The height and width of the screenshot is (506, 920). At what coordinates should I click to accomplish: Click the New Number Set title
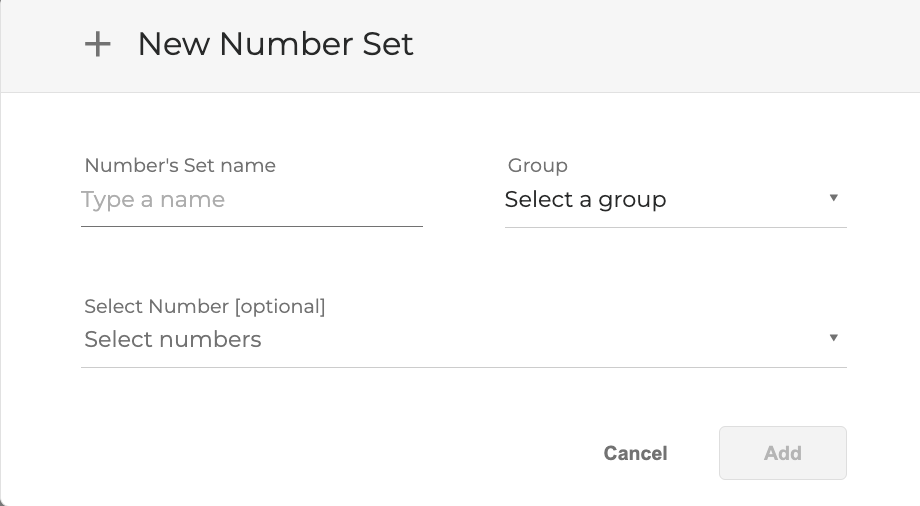click(275, 45)
